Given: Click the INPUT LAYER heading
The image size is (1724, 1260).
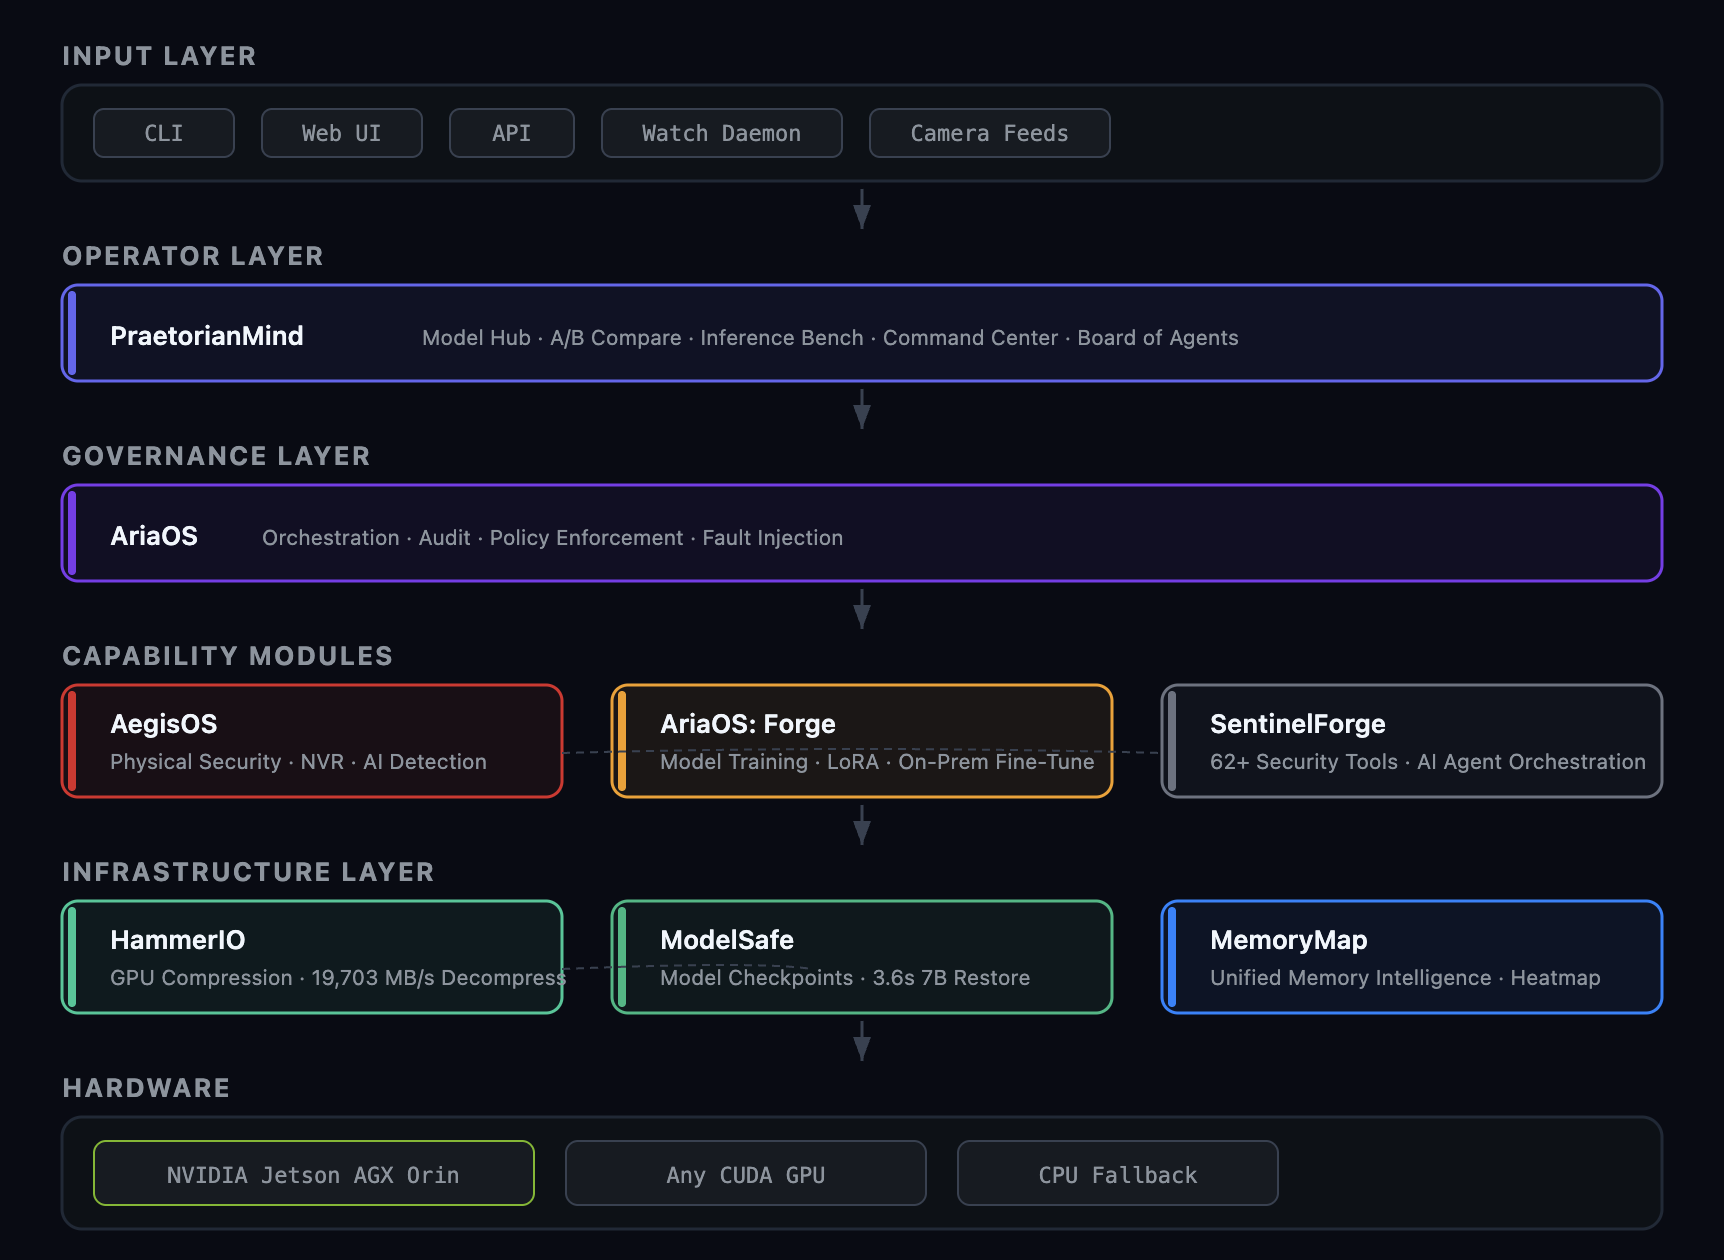Looking at the screenshot, I should point(159,56).
